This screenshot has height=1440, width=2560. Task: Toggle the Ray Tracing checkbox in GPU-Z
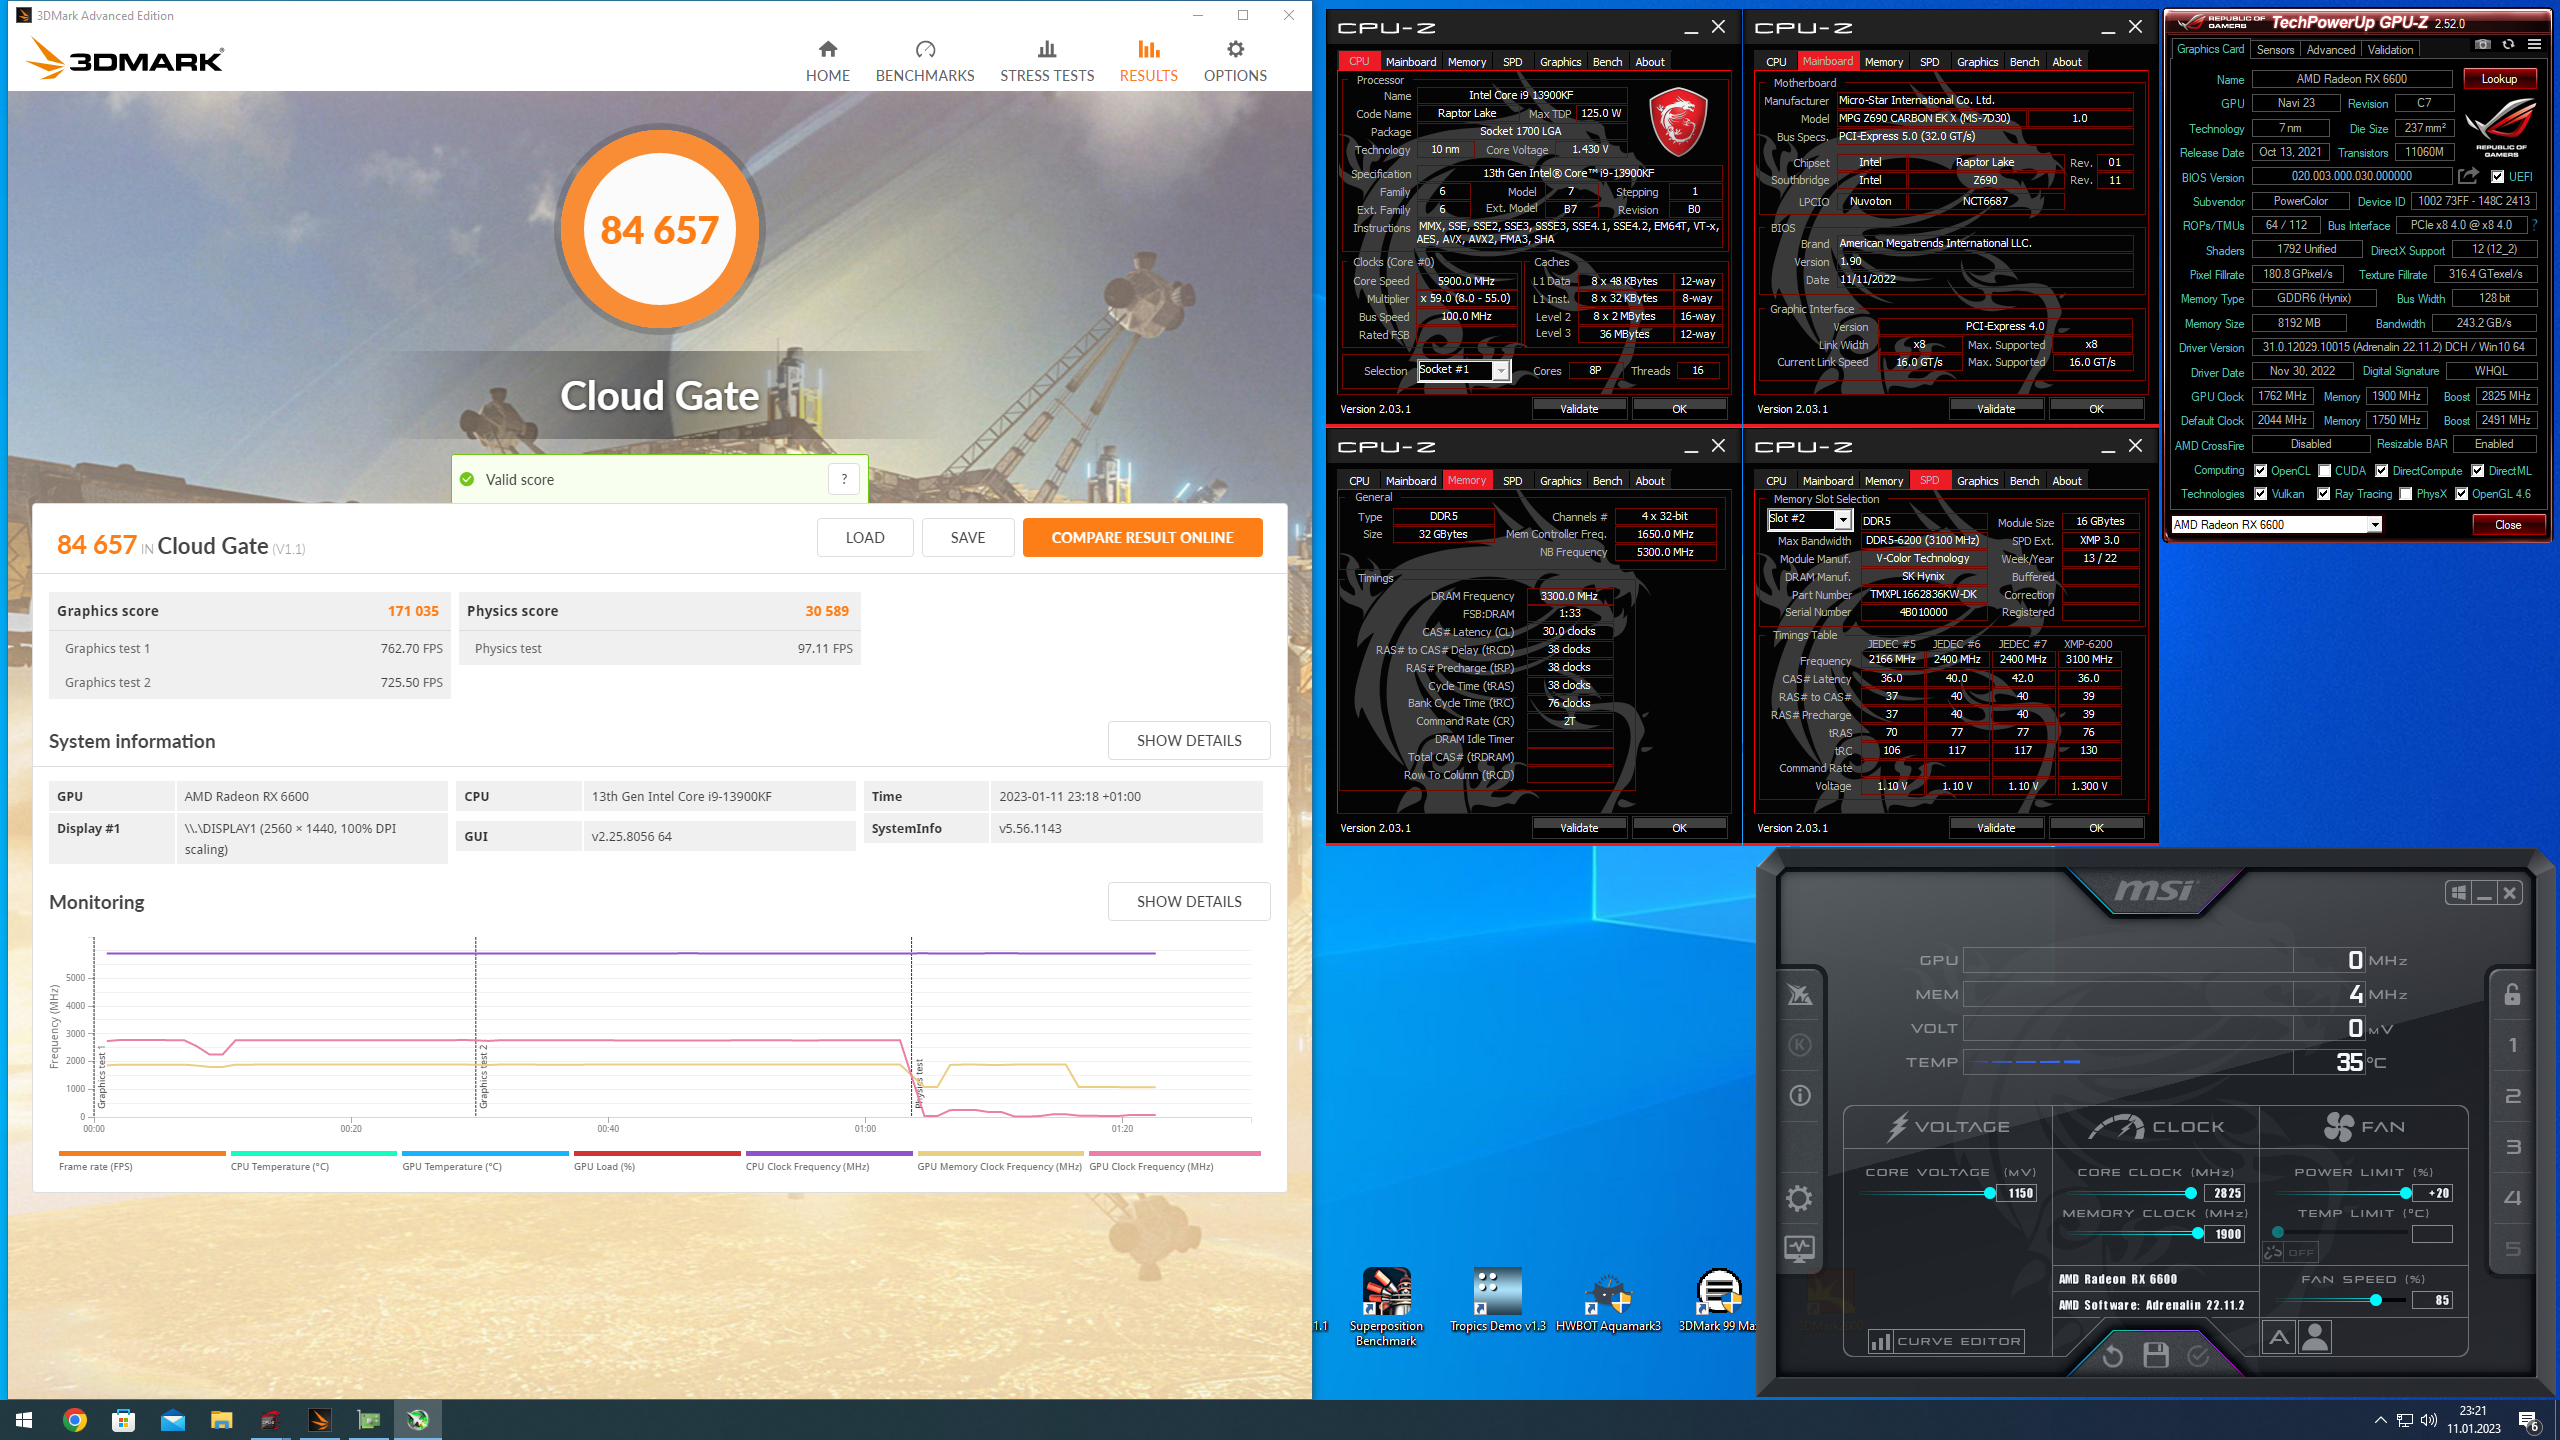click(x=2324, y=494)
